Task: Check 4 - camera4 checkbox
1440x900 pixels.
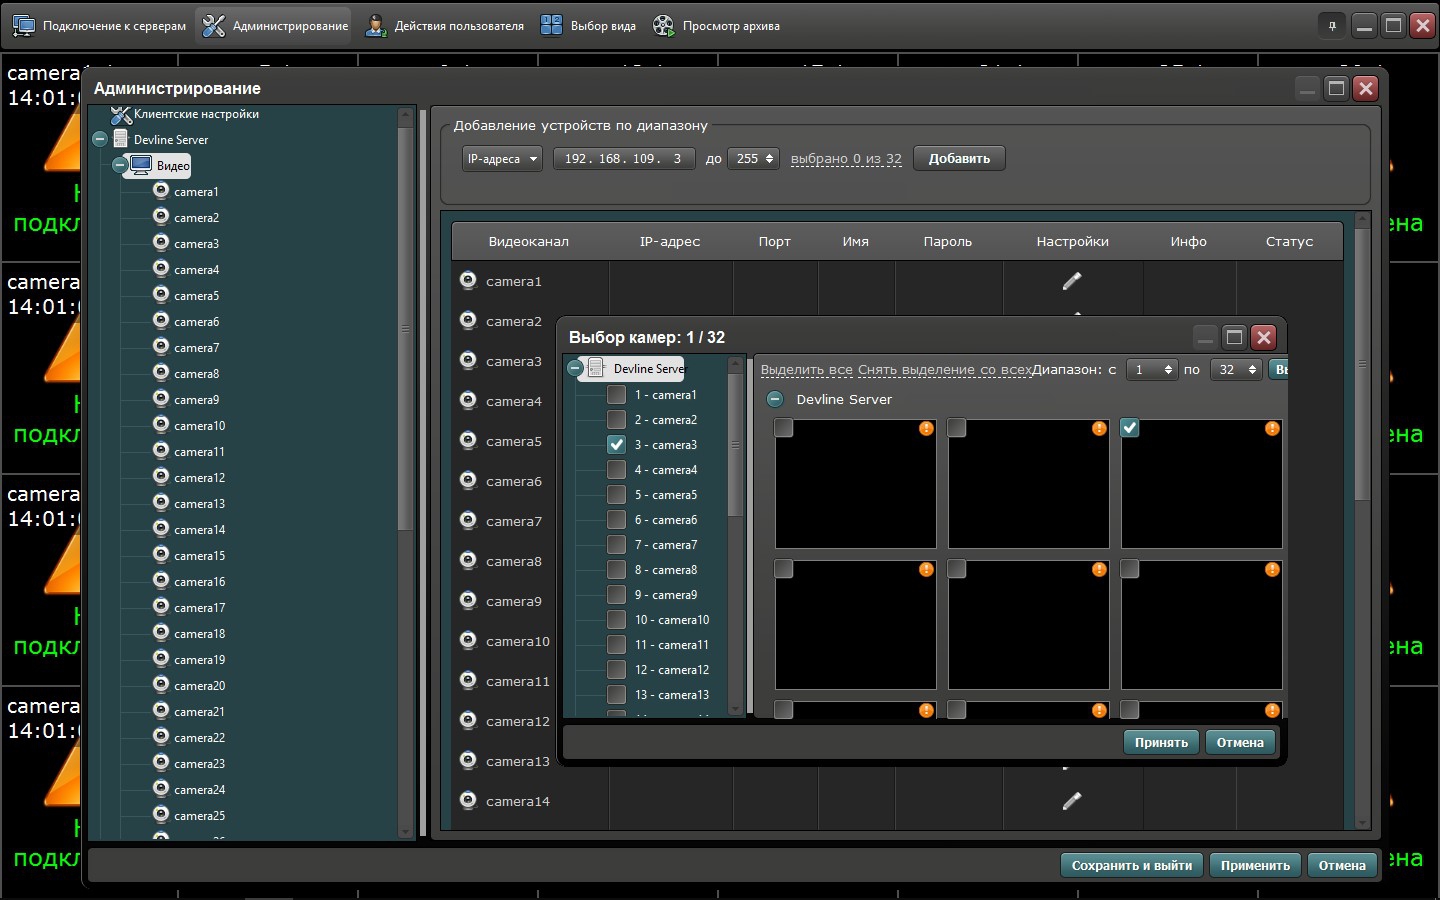Action: pos(617,470)
